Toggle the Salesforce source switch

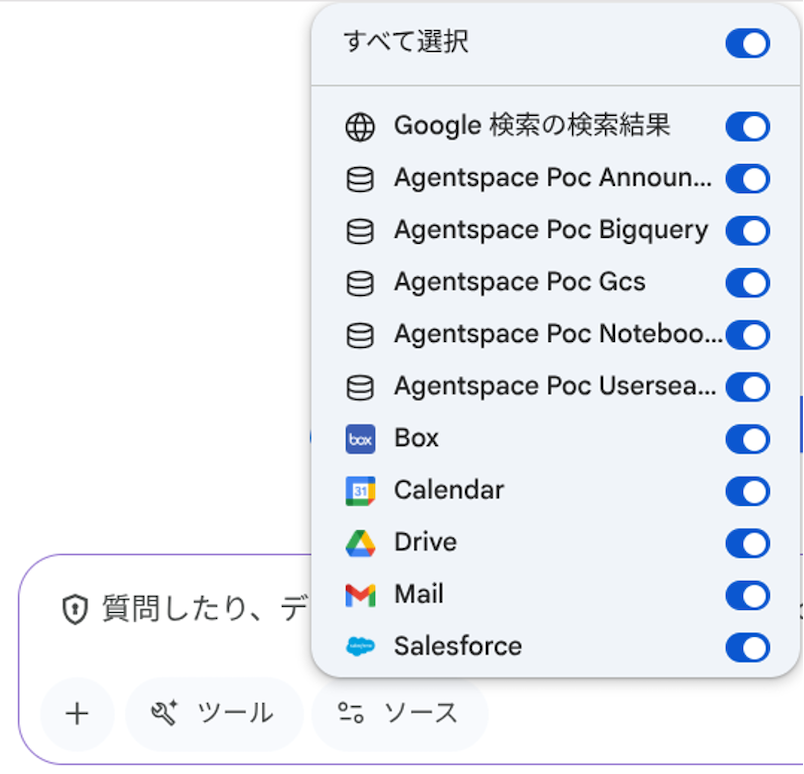[748, 647]
